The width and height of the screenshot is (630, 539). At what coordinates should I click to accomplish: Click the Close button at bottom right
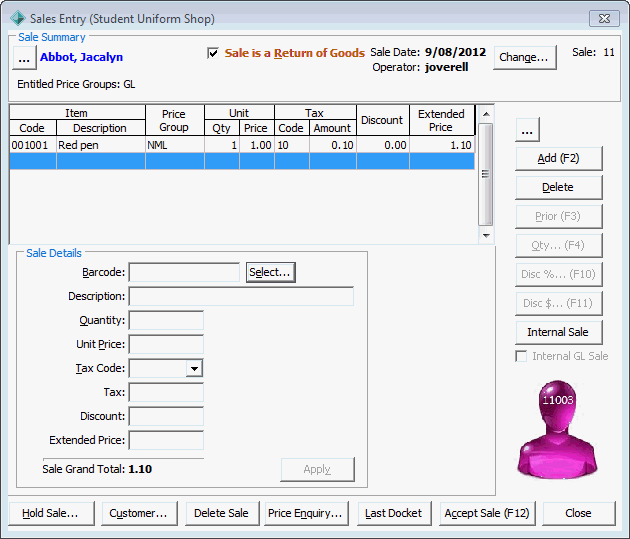pos(579,513)
